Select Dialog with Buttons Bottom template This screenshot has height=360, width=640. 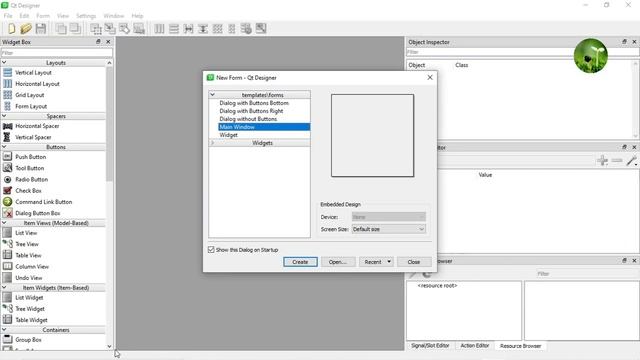(x=254, y=103)
